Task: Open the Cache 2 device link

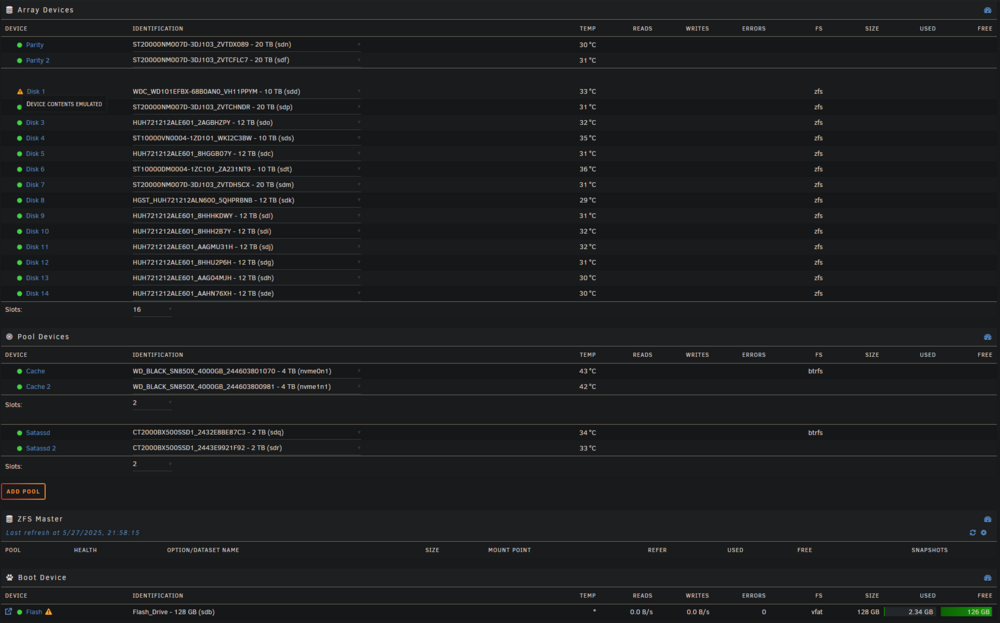Action: 38,387
